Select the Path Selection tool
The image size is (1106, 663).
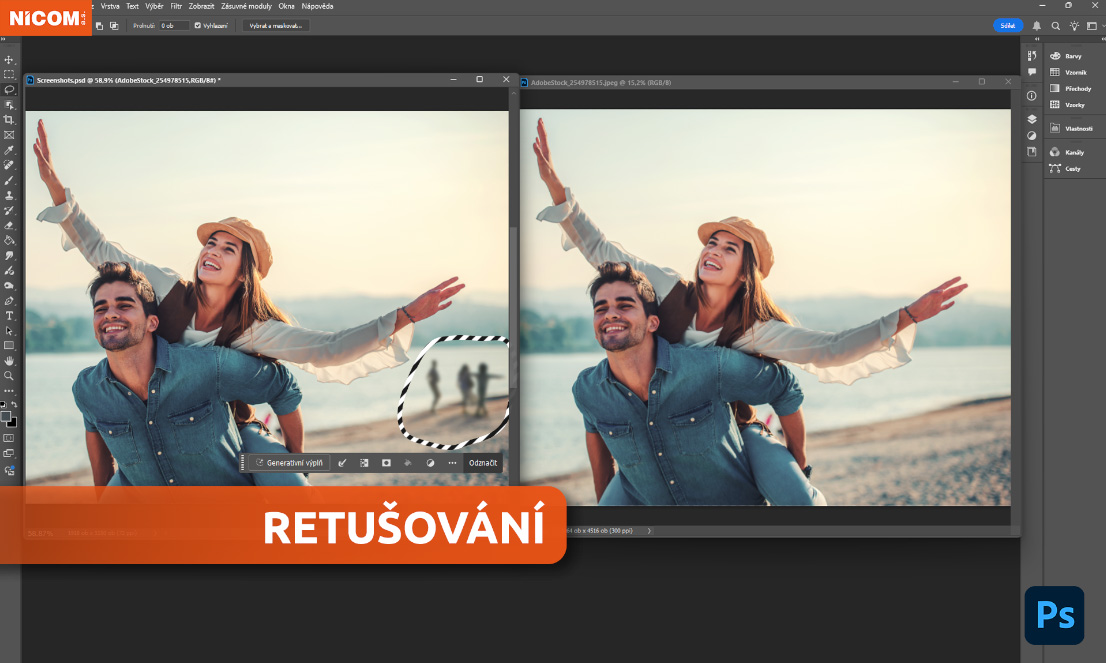coord(9,331)
